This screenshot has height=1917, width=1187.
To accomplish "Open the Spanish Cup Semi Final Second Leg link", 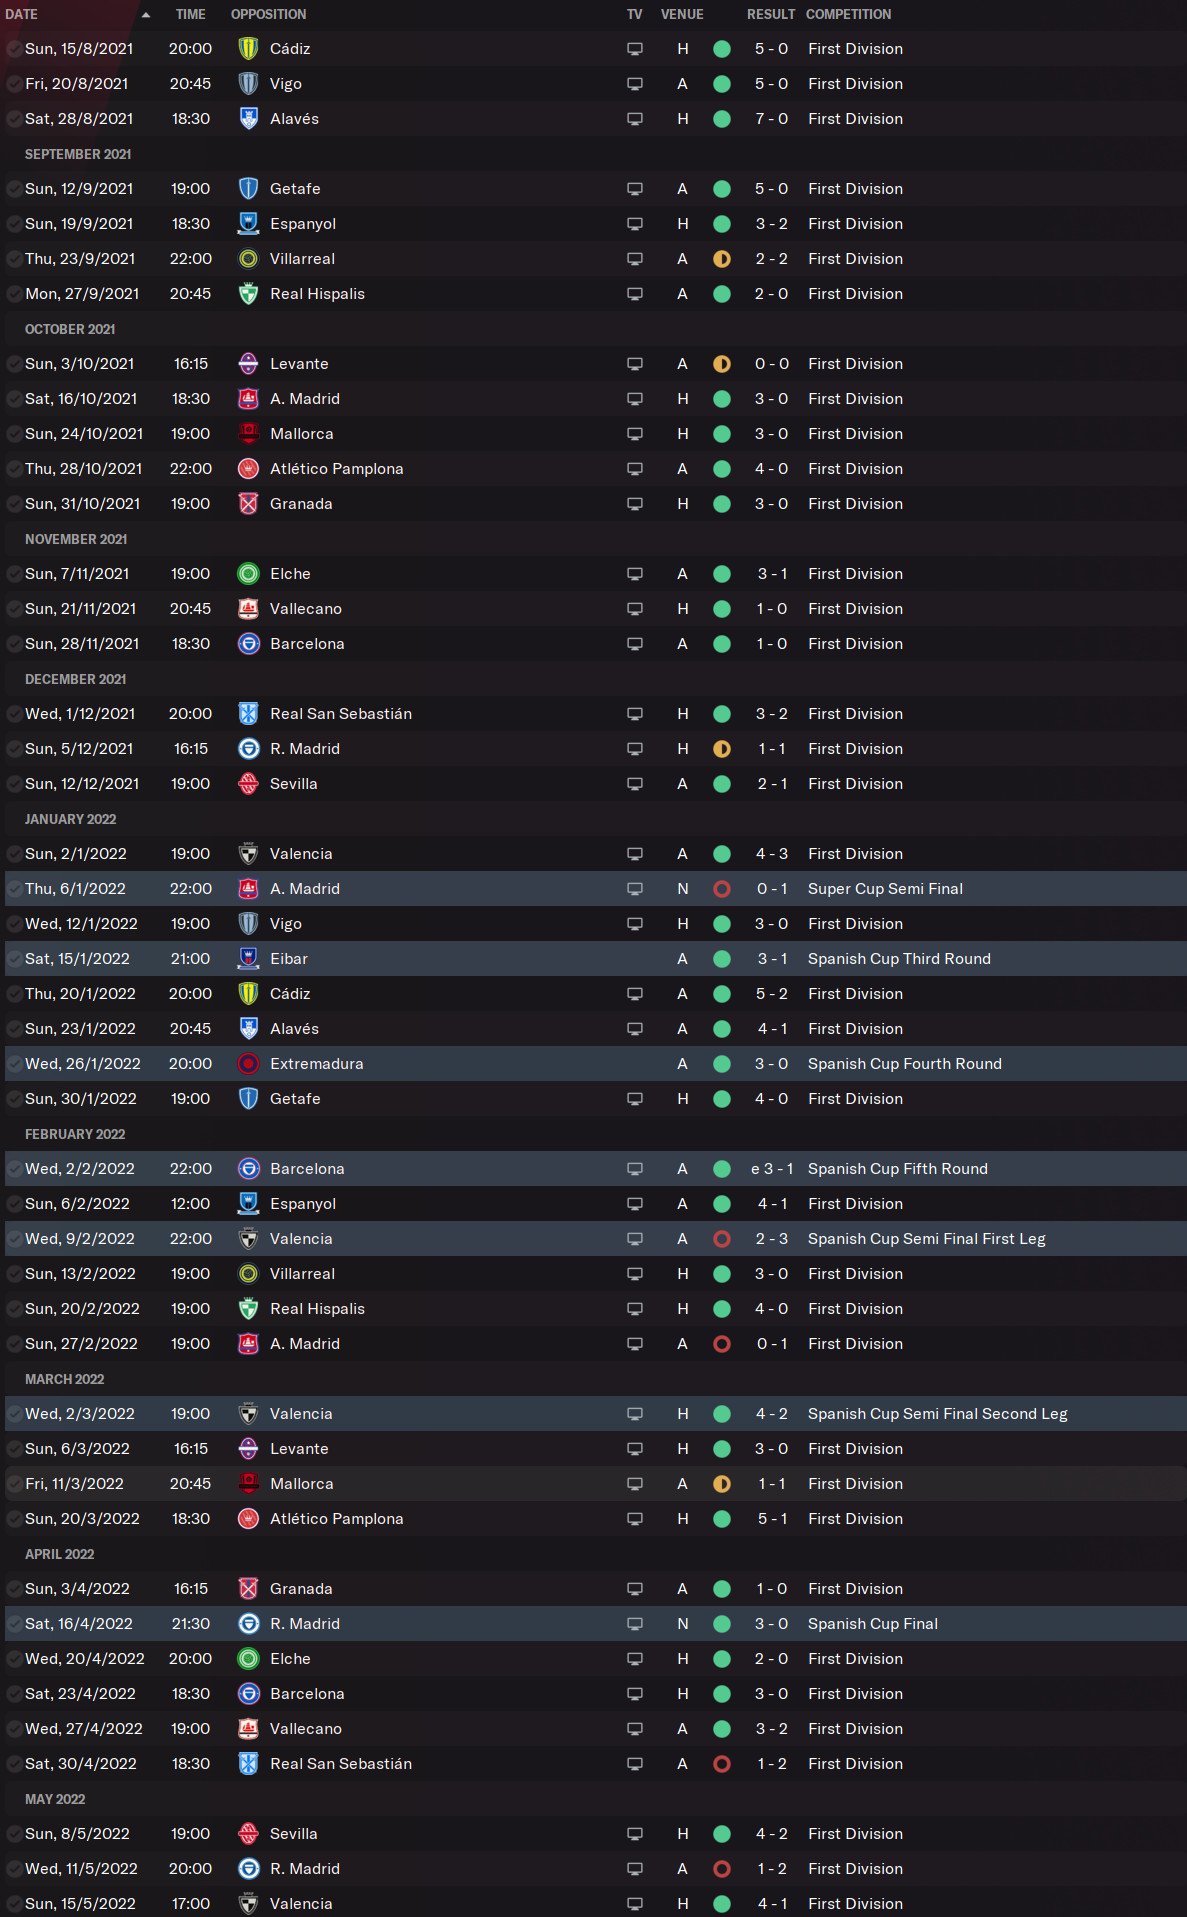I will (x=937, y=1414).
